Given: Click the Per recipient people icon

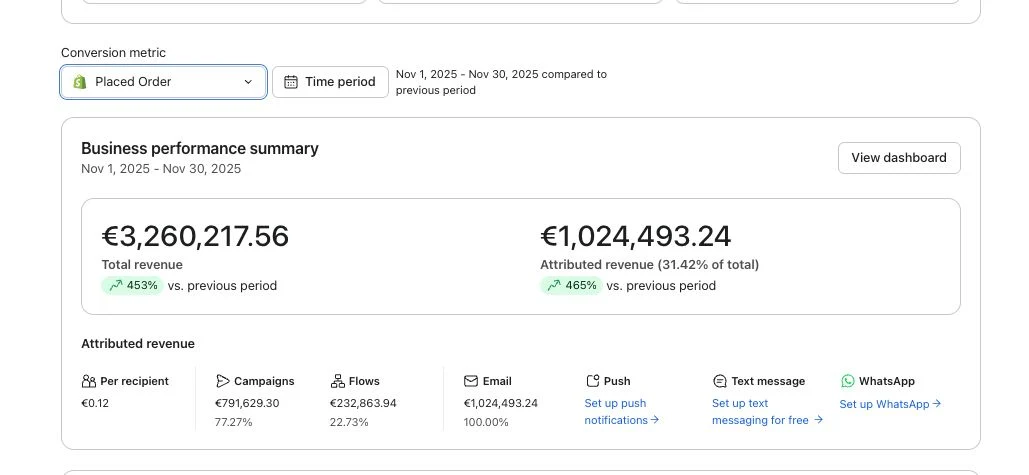Looking at the screenshot, I should tap(89, 381).
